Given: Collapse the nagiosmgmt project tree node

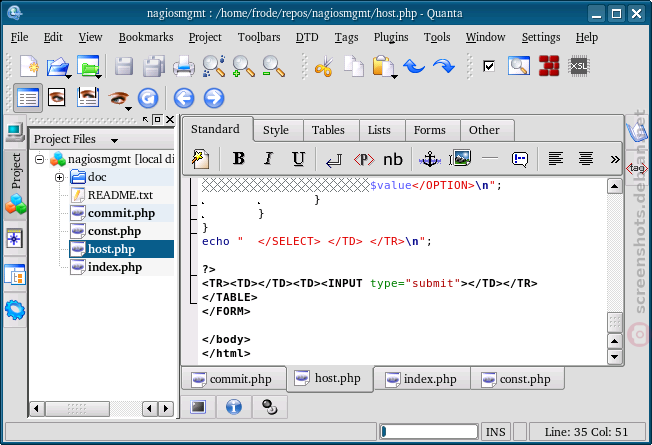Looking at the screenshot, I should pyautogui.click(x=39, y=159).
